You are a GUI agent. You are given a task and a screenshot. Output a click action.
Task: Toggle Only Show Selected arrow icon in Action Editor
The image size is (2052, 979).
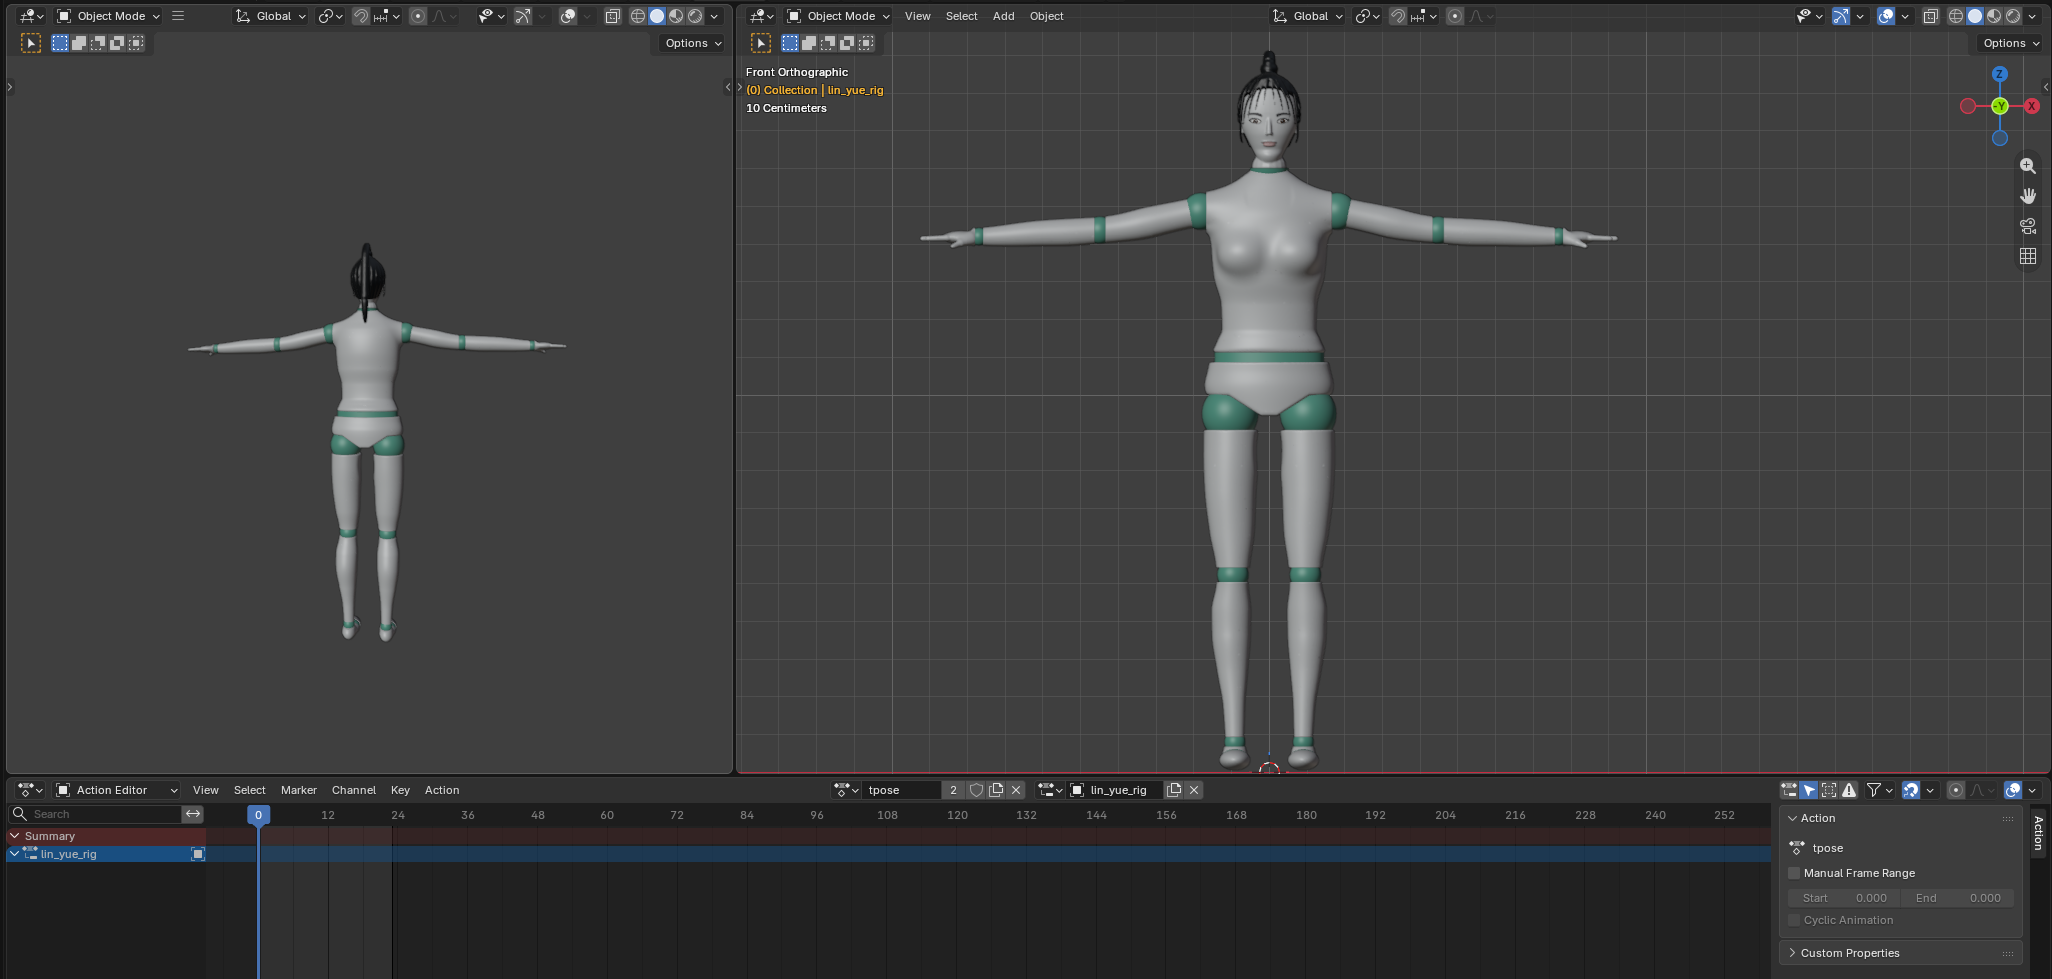tap(1809, 790)
